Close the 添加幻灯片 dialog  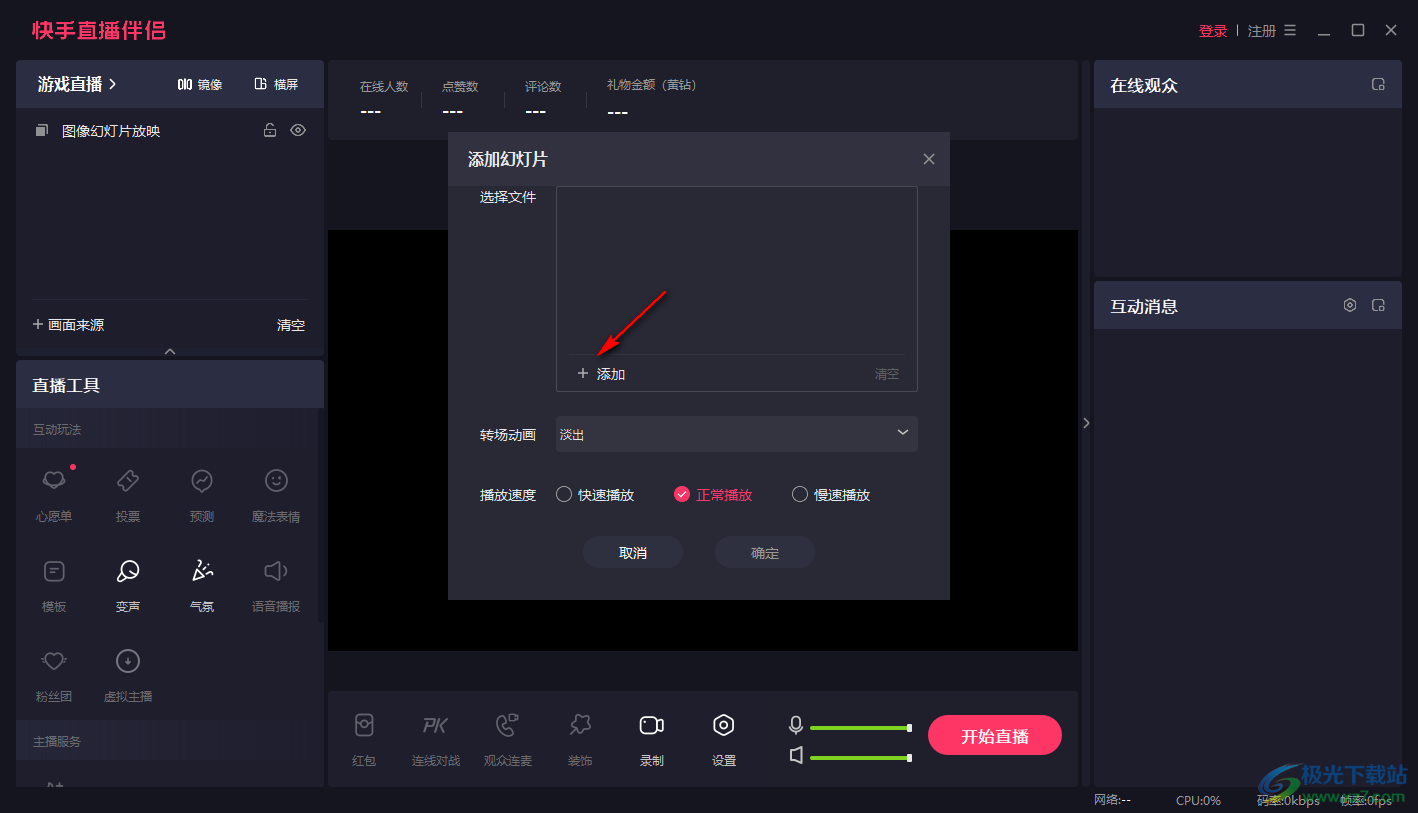929,159
